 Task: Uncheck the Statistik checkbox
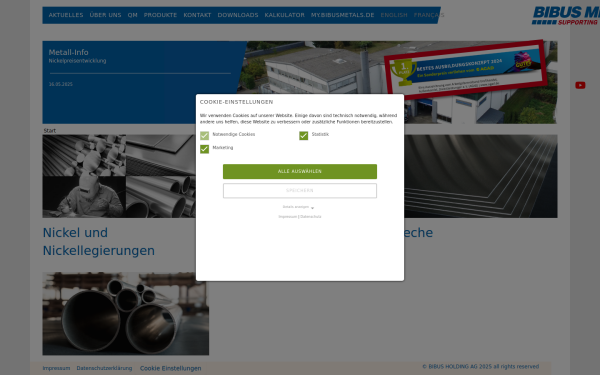pyautogui.click(x=303, y=135)
